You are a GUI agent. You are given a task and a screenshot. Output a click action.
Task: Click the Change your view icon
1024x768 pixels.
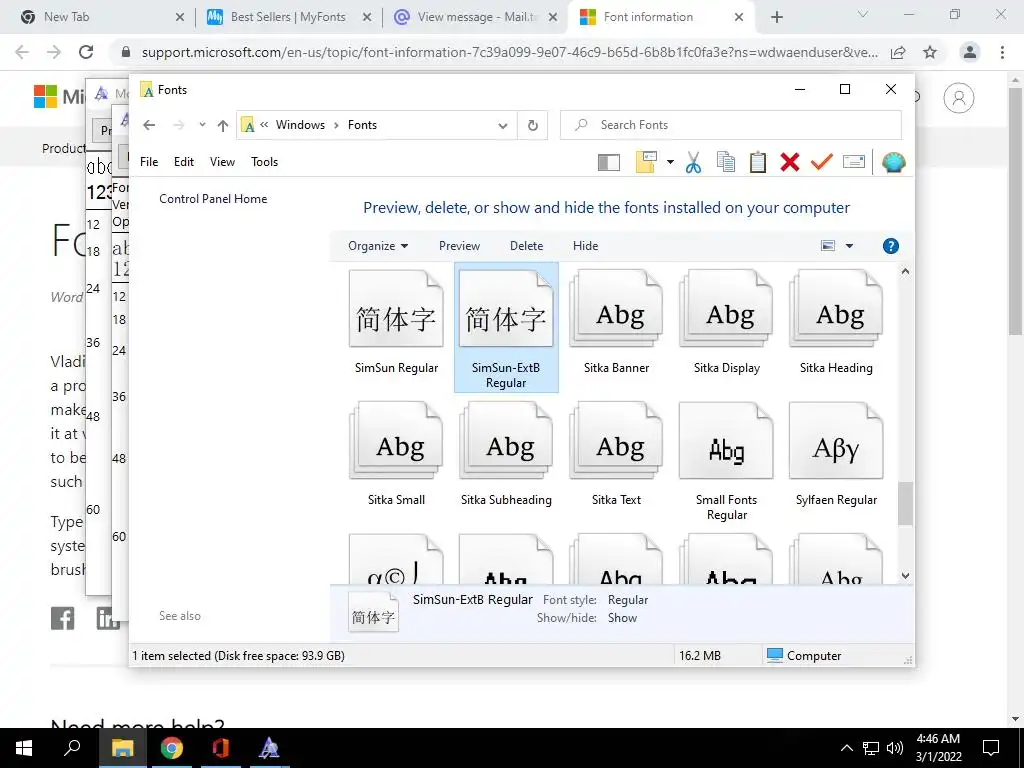[827, 246]
